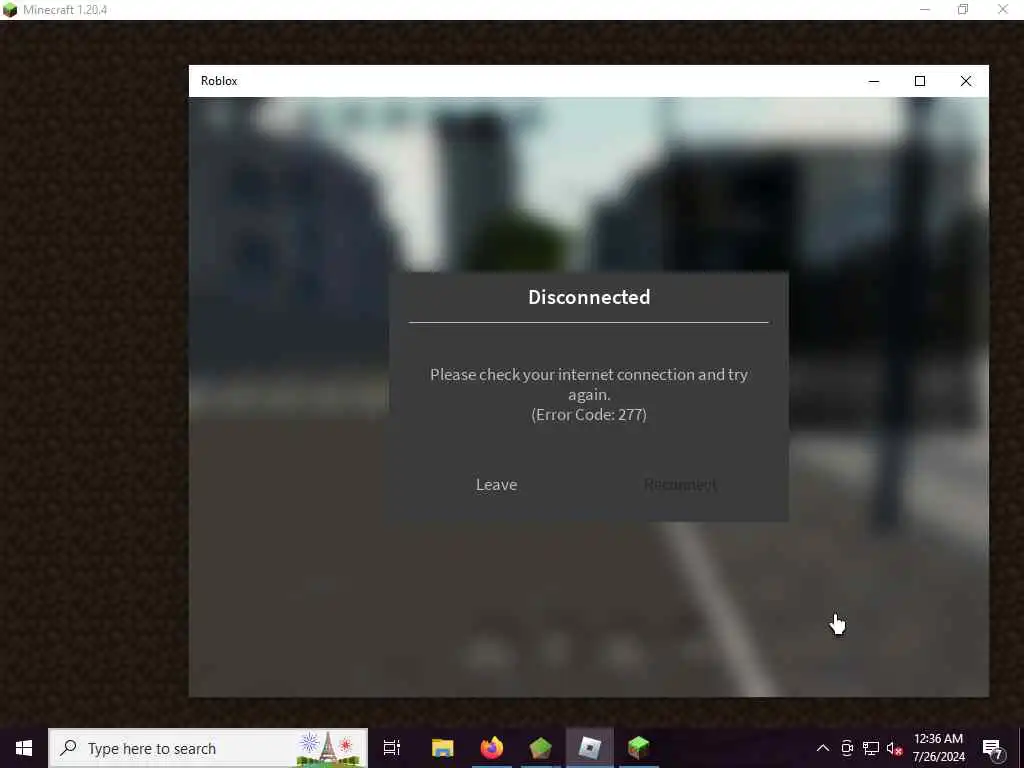Open the clock showing 12:36 AM

point(938,748)
